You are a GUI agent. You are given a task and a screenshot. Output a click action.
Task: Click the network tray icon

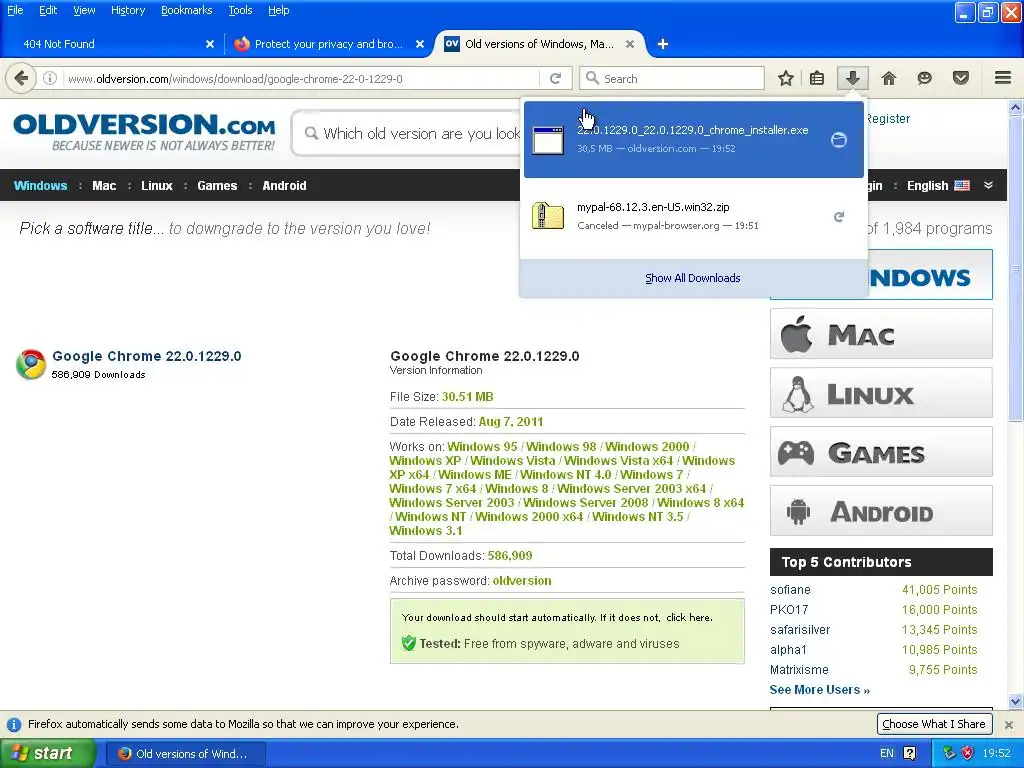click(x=950, y=753)
